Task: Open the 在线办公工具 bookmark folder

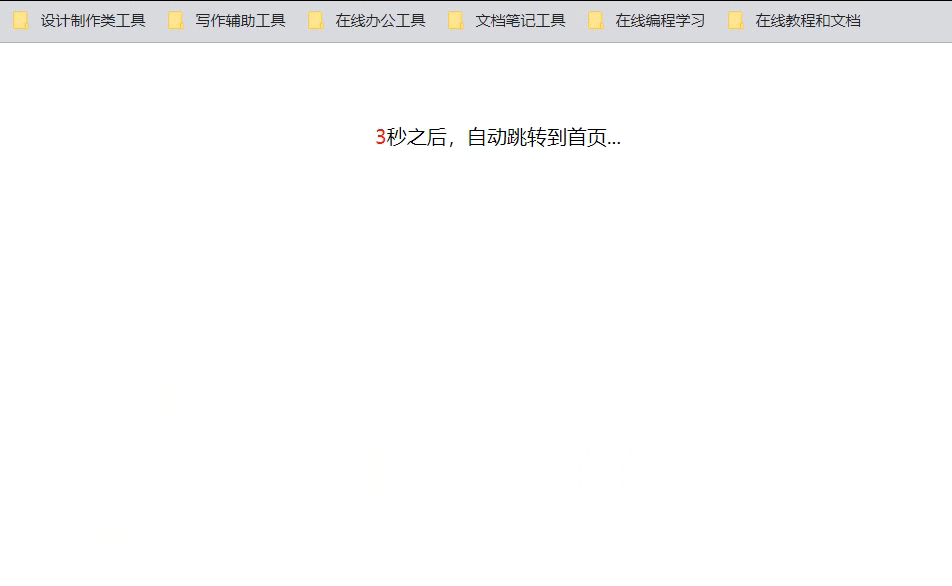Action: coord(367,21)
